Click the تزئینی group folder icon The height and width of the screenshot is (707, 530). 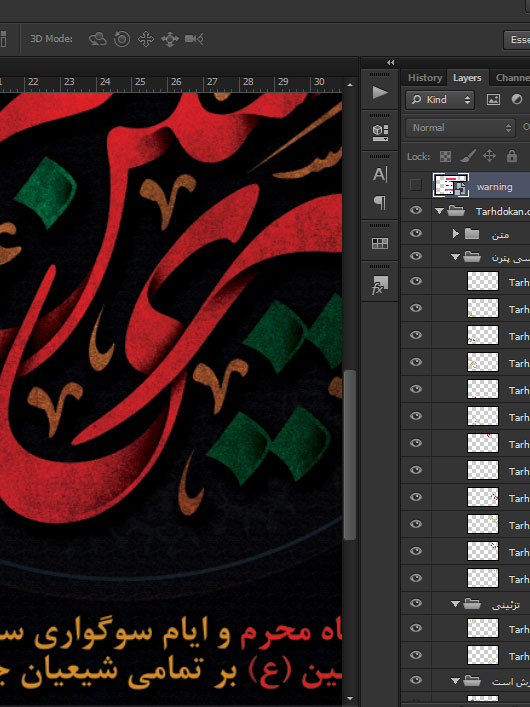click(472, 603)
